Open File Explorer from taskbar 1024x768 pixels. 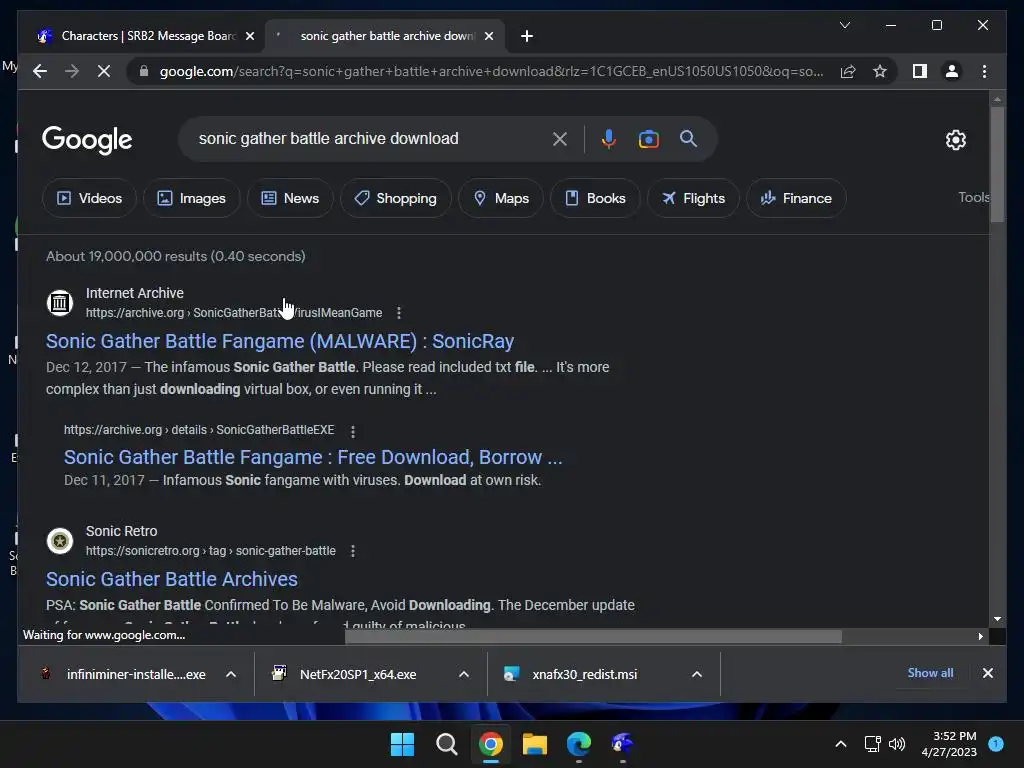pos(535,744)
